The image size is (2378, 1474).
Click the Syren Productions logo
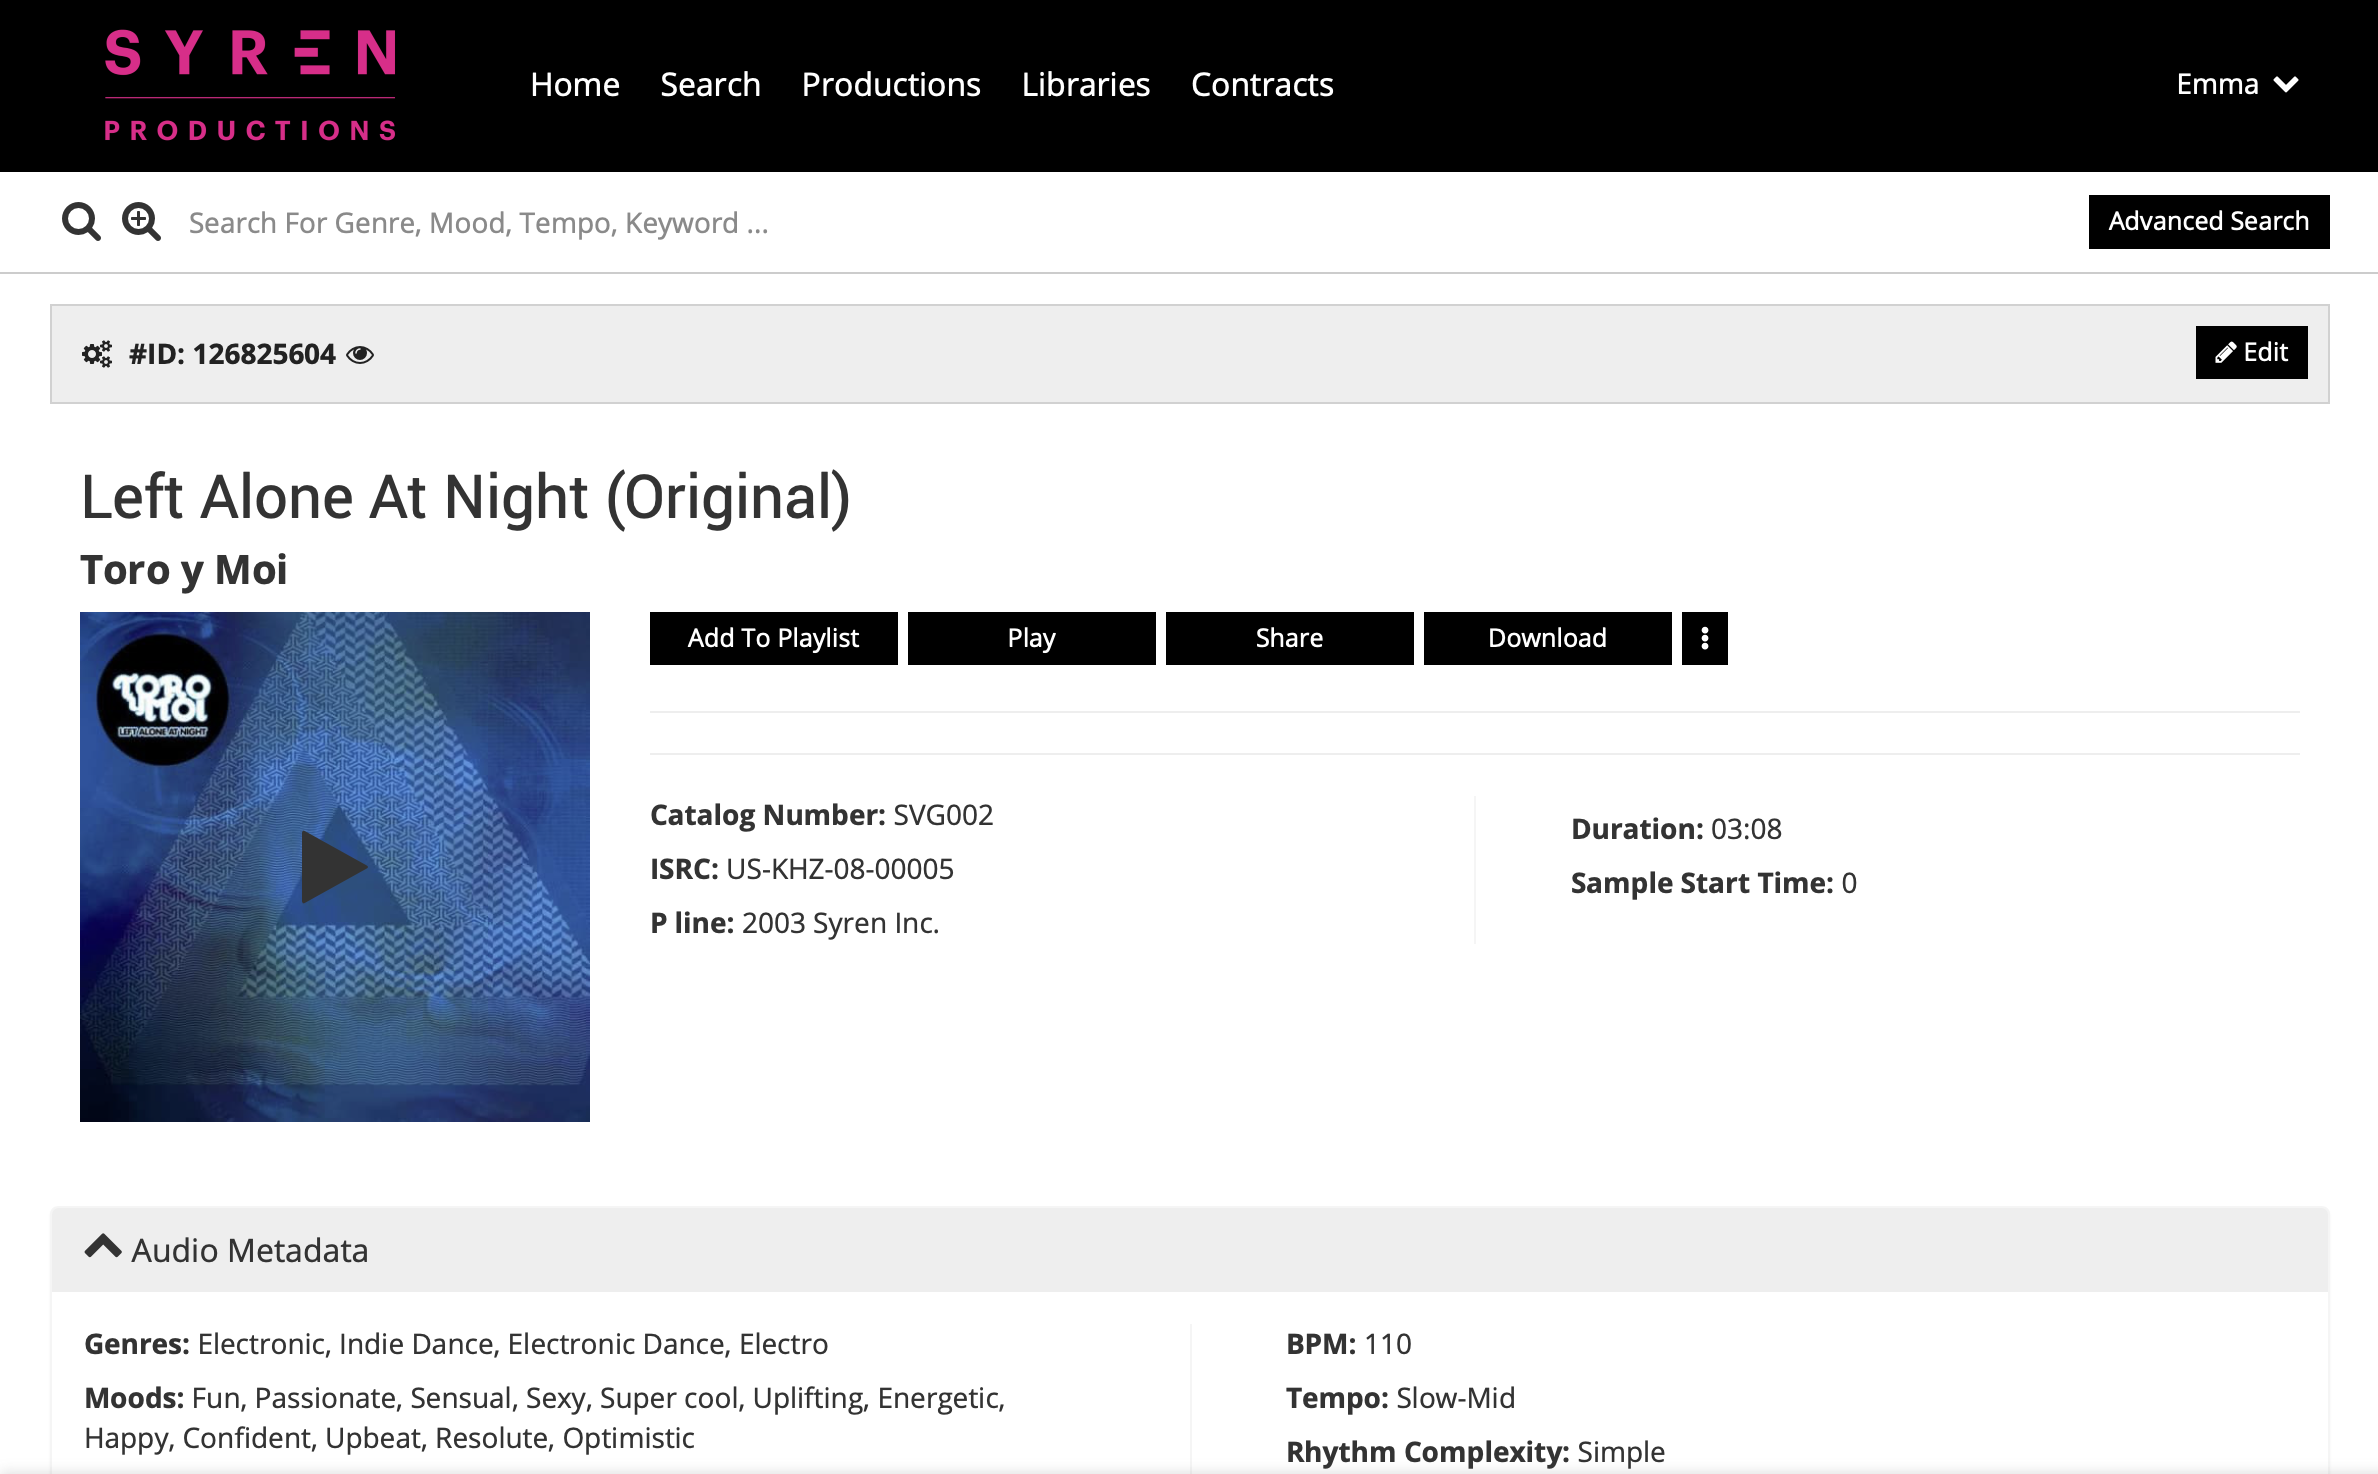click(250, 85)
